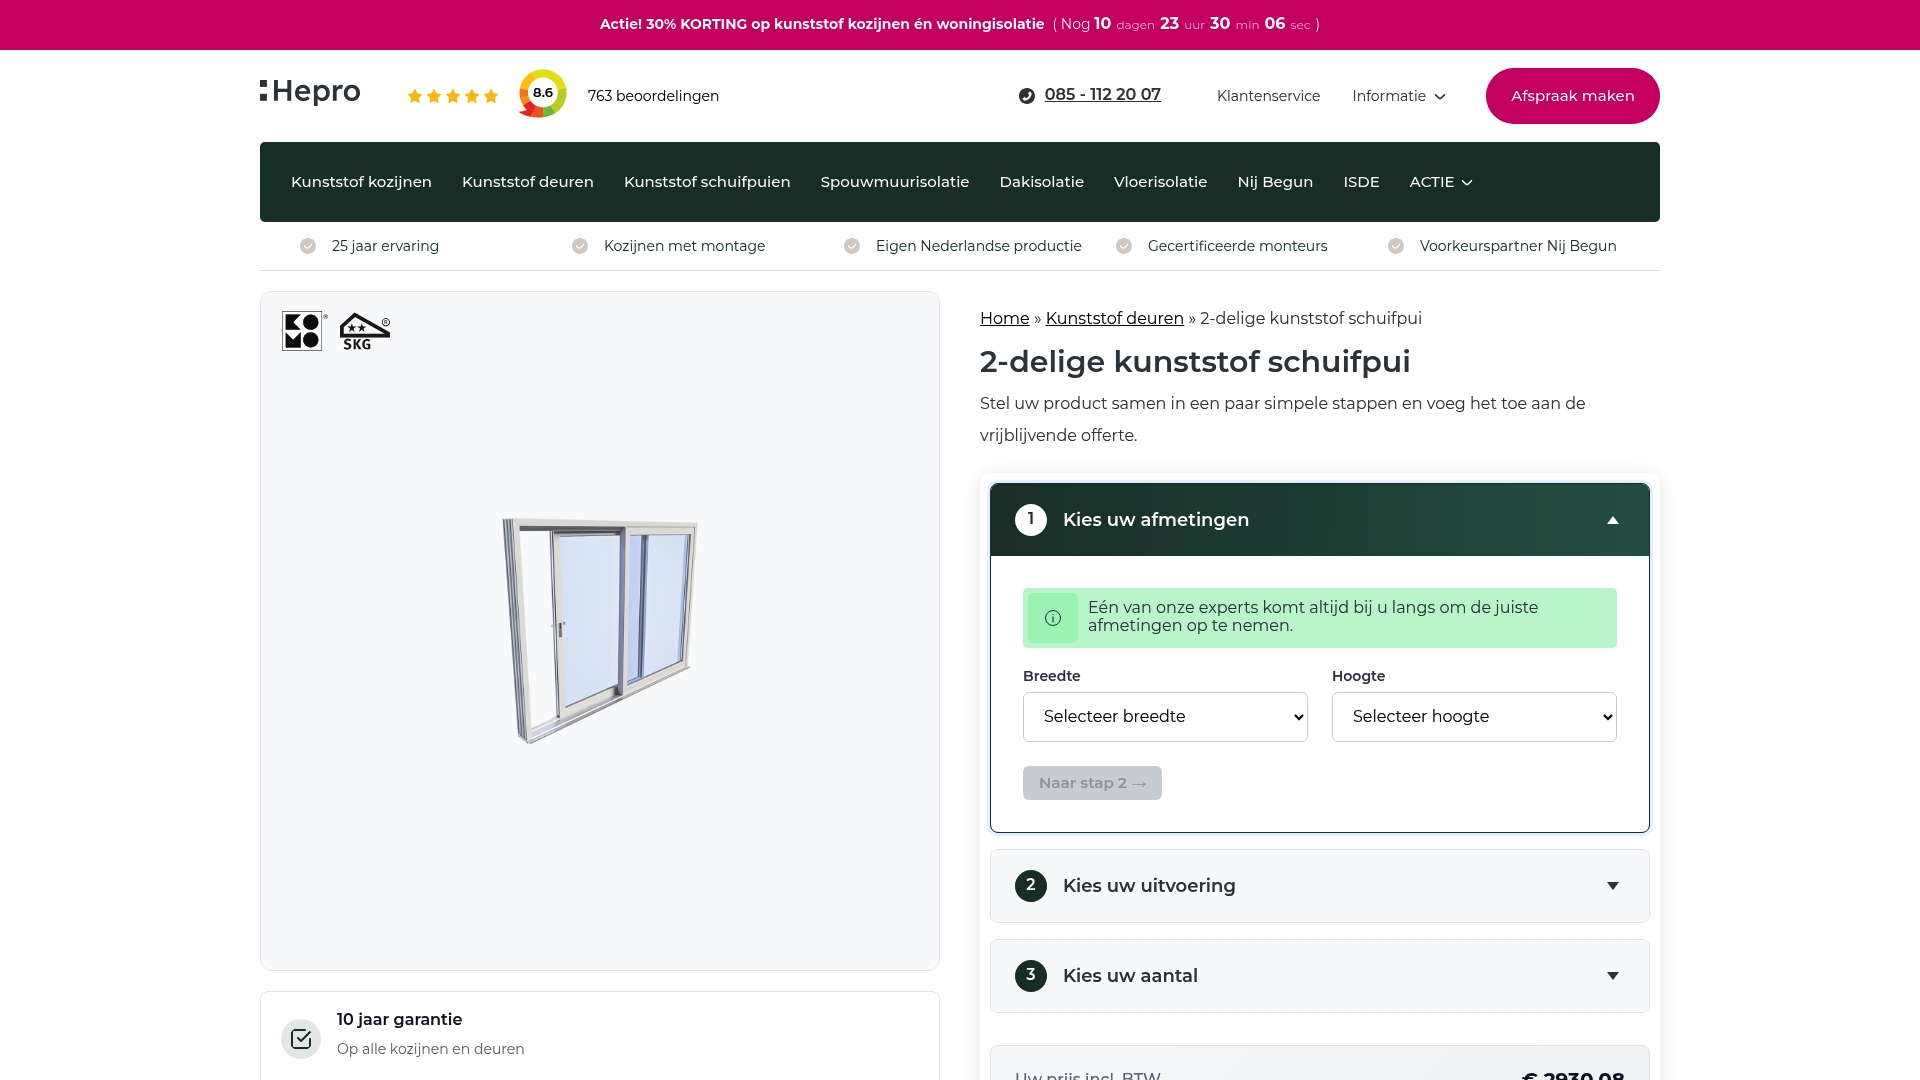Click Kunststof deuren in the breadcrumb

[1114, 318]
